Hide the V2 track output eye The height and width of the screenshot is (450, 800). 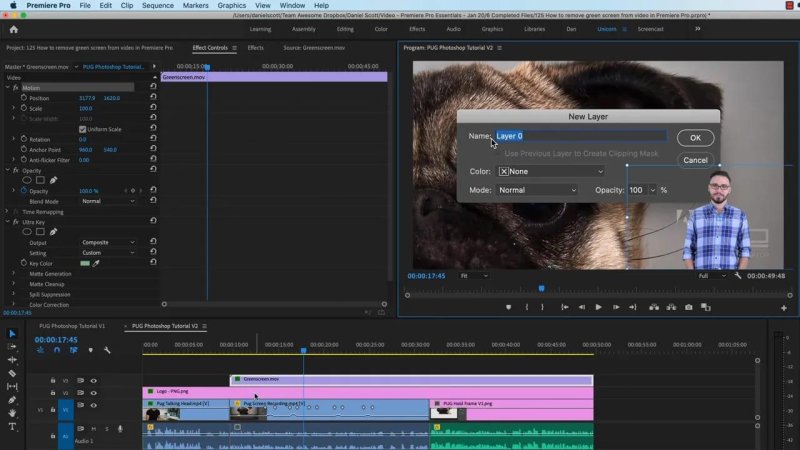pos(93,393)
